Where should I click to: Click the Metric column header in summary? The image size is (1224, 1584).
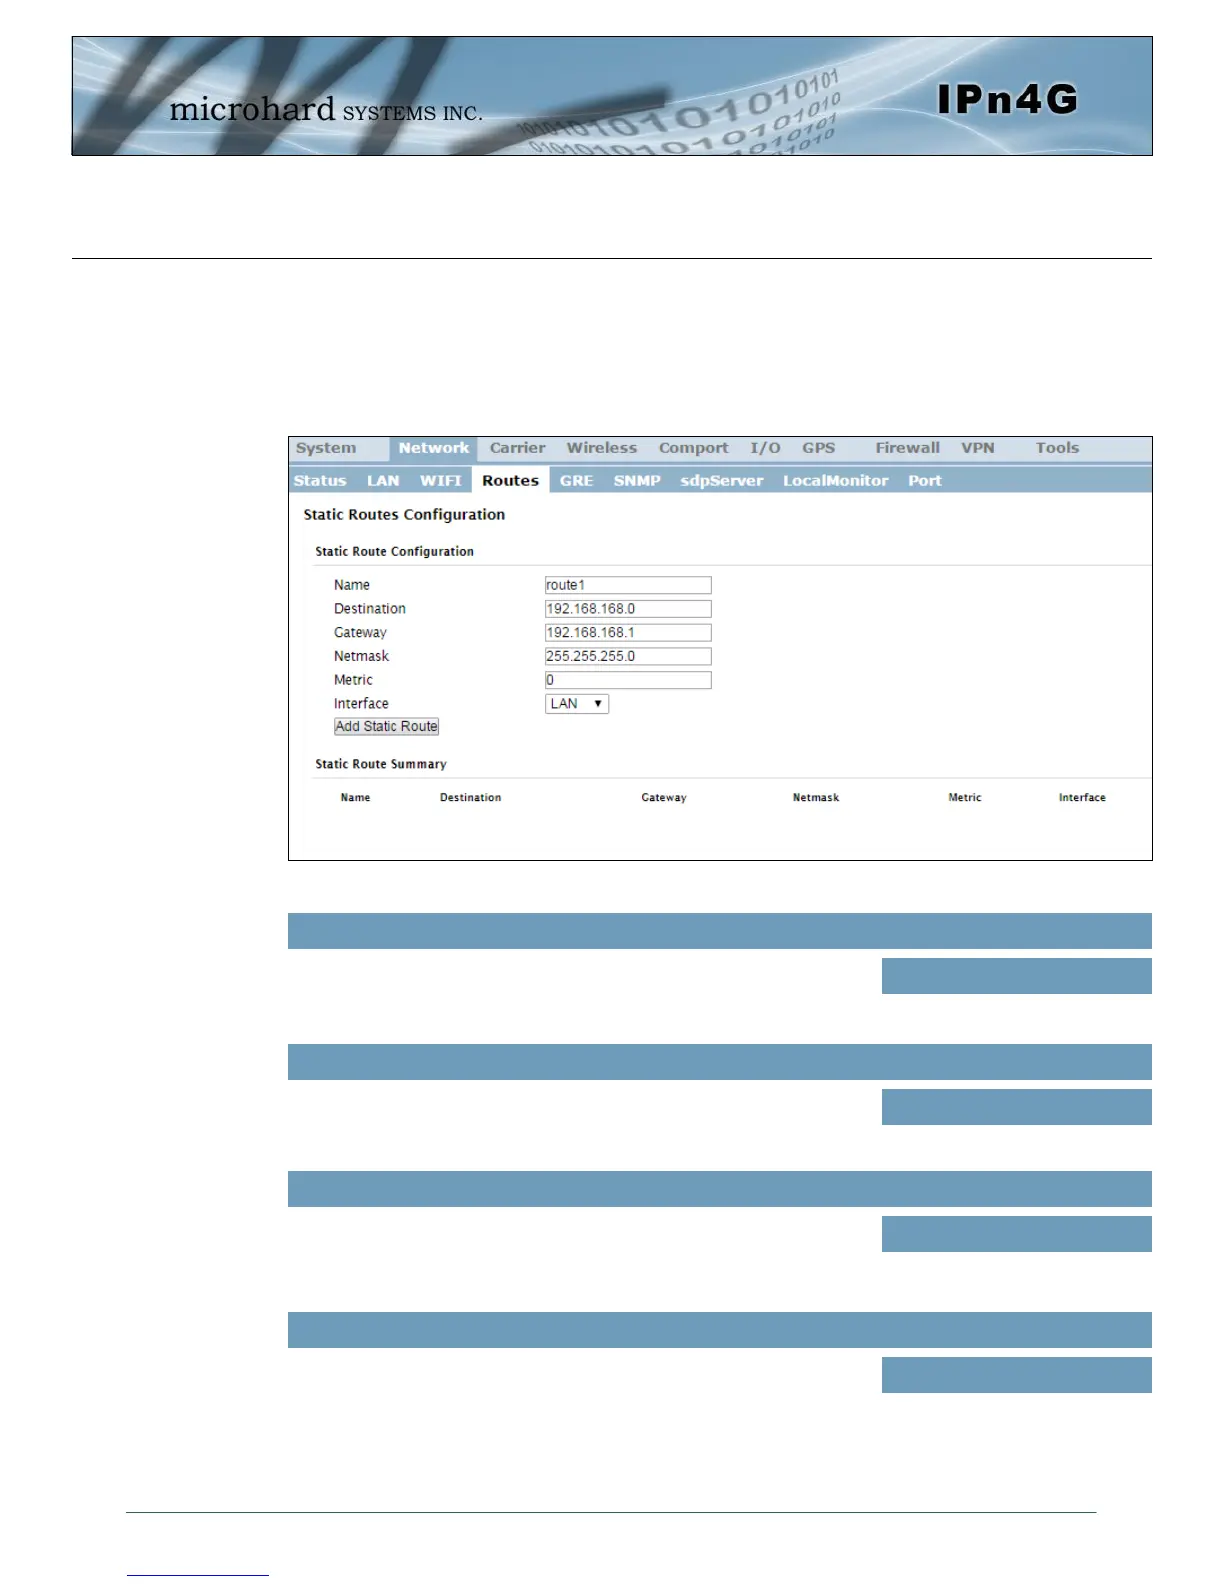965,798
